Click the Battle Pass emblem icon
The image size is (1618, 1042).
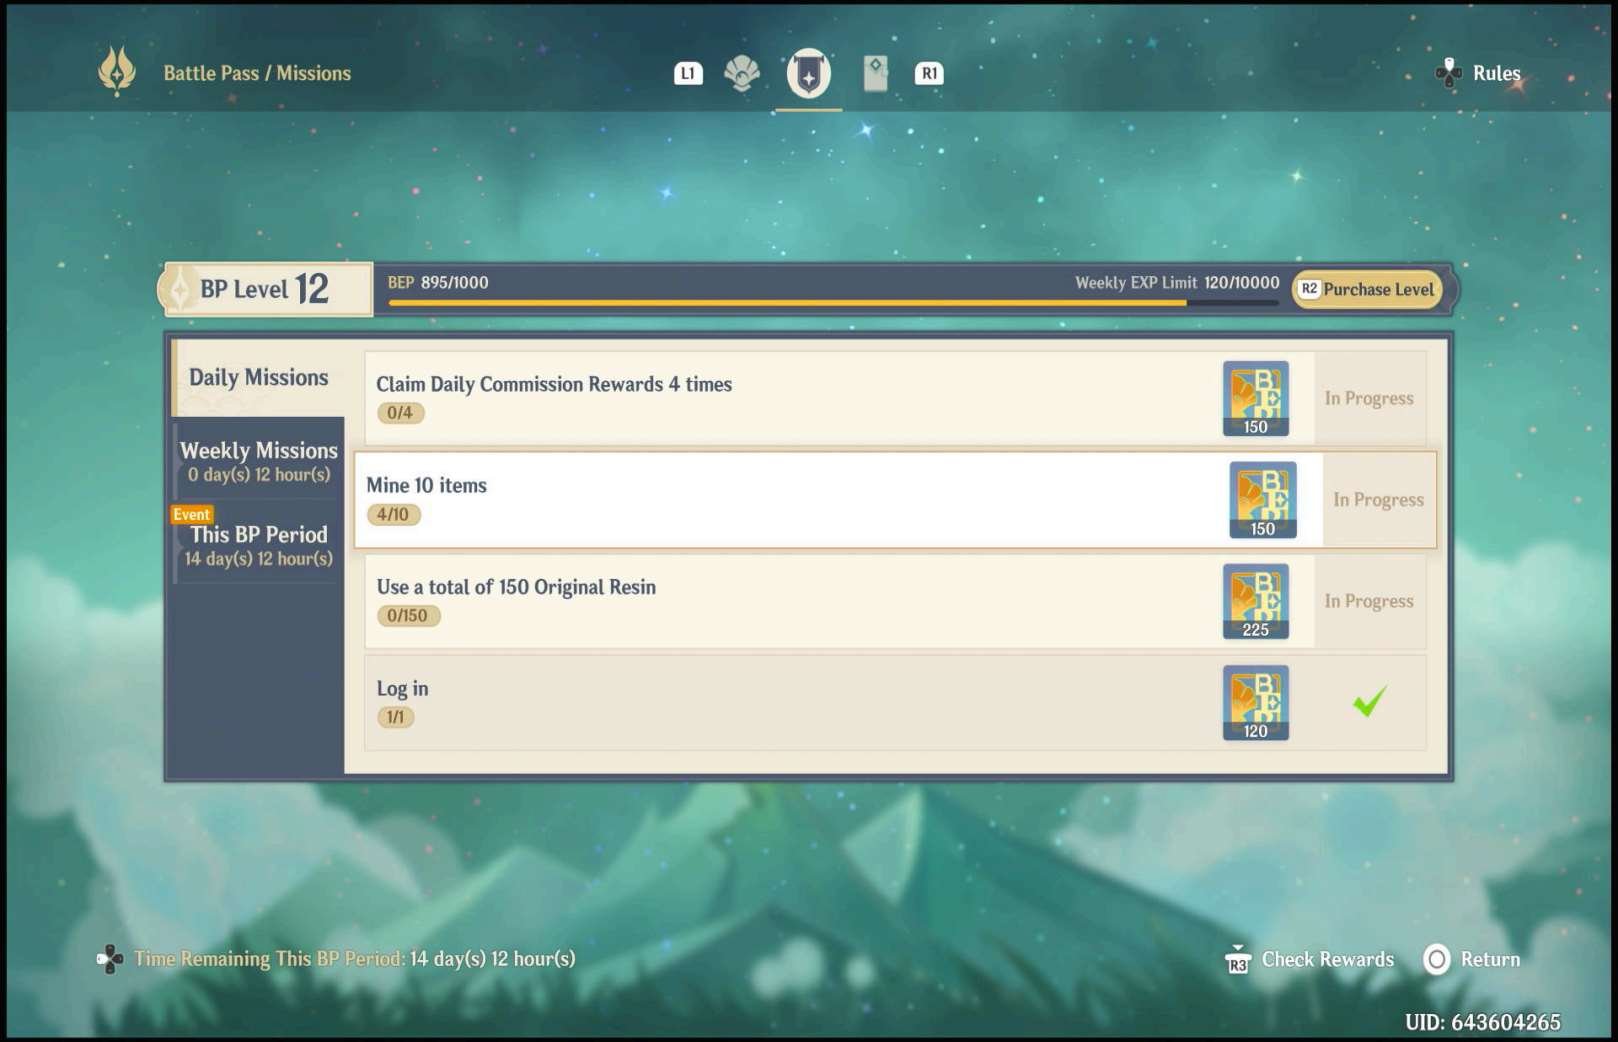coord(116,72)
